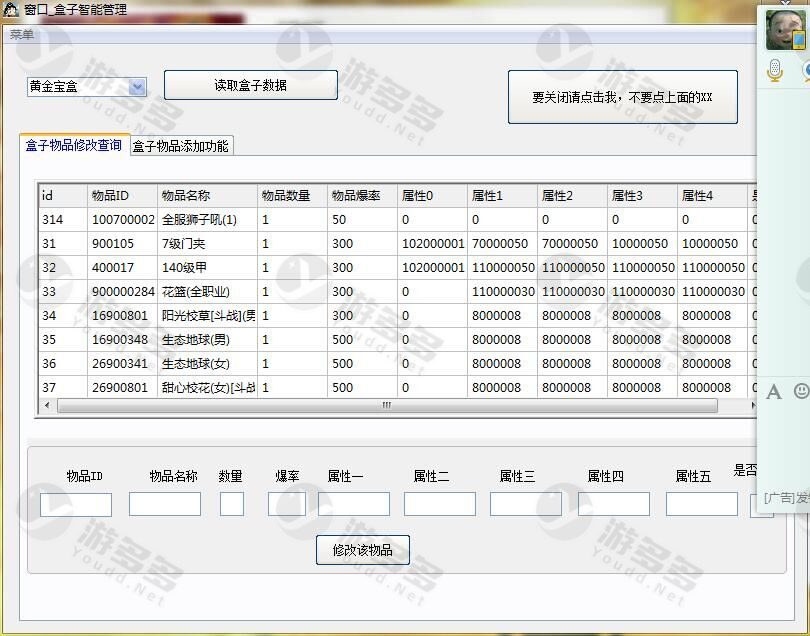Screen dimensions: 810x636
Task: Click the user avatar picture
Action: (x=786, y=29)
